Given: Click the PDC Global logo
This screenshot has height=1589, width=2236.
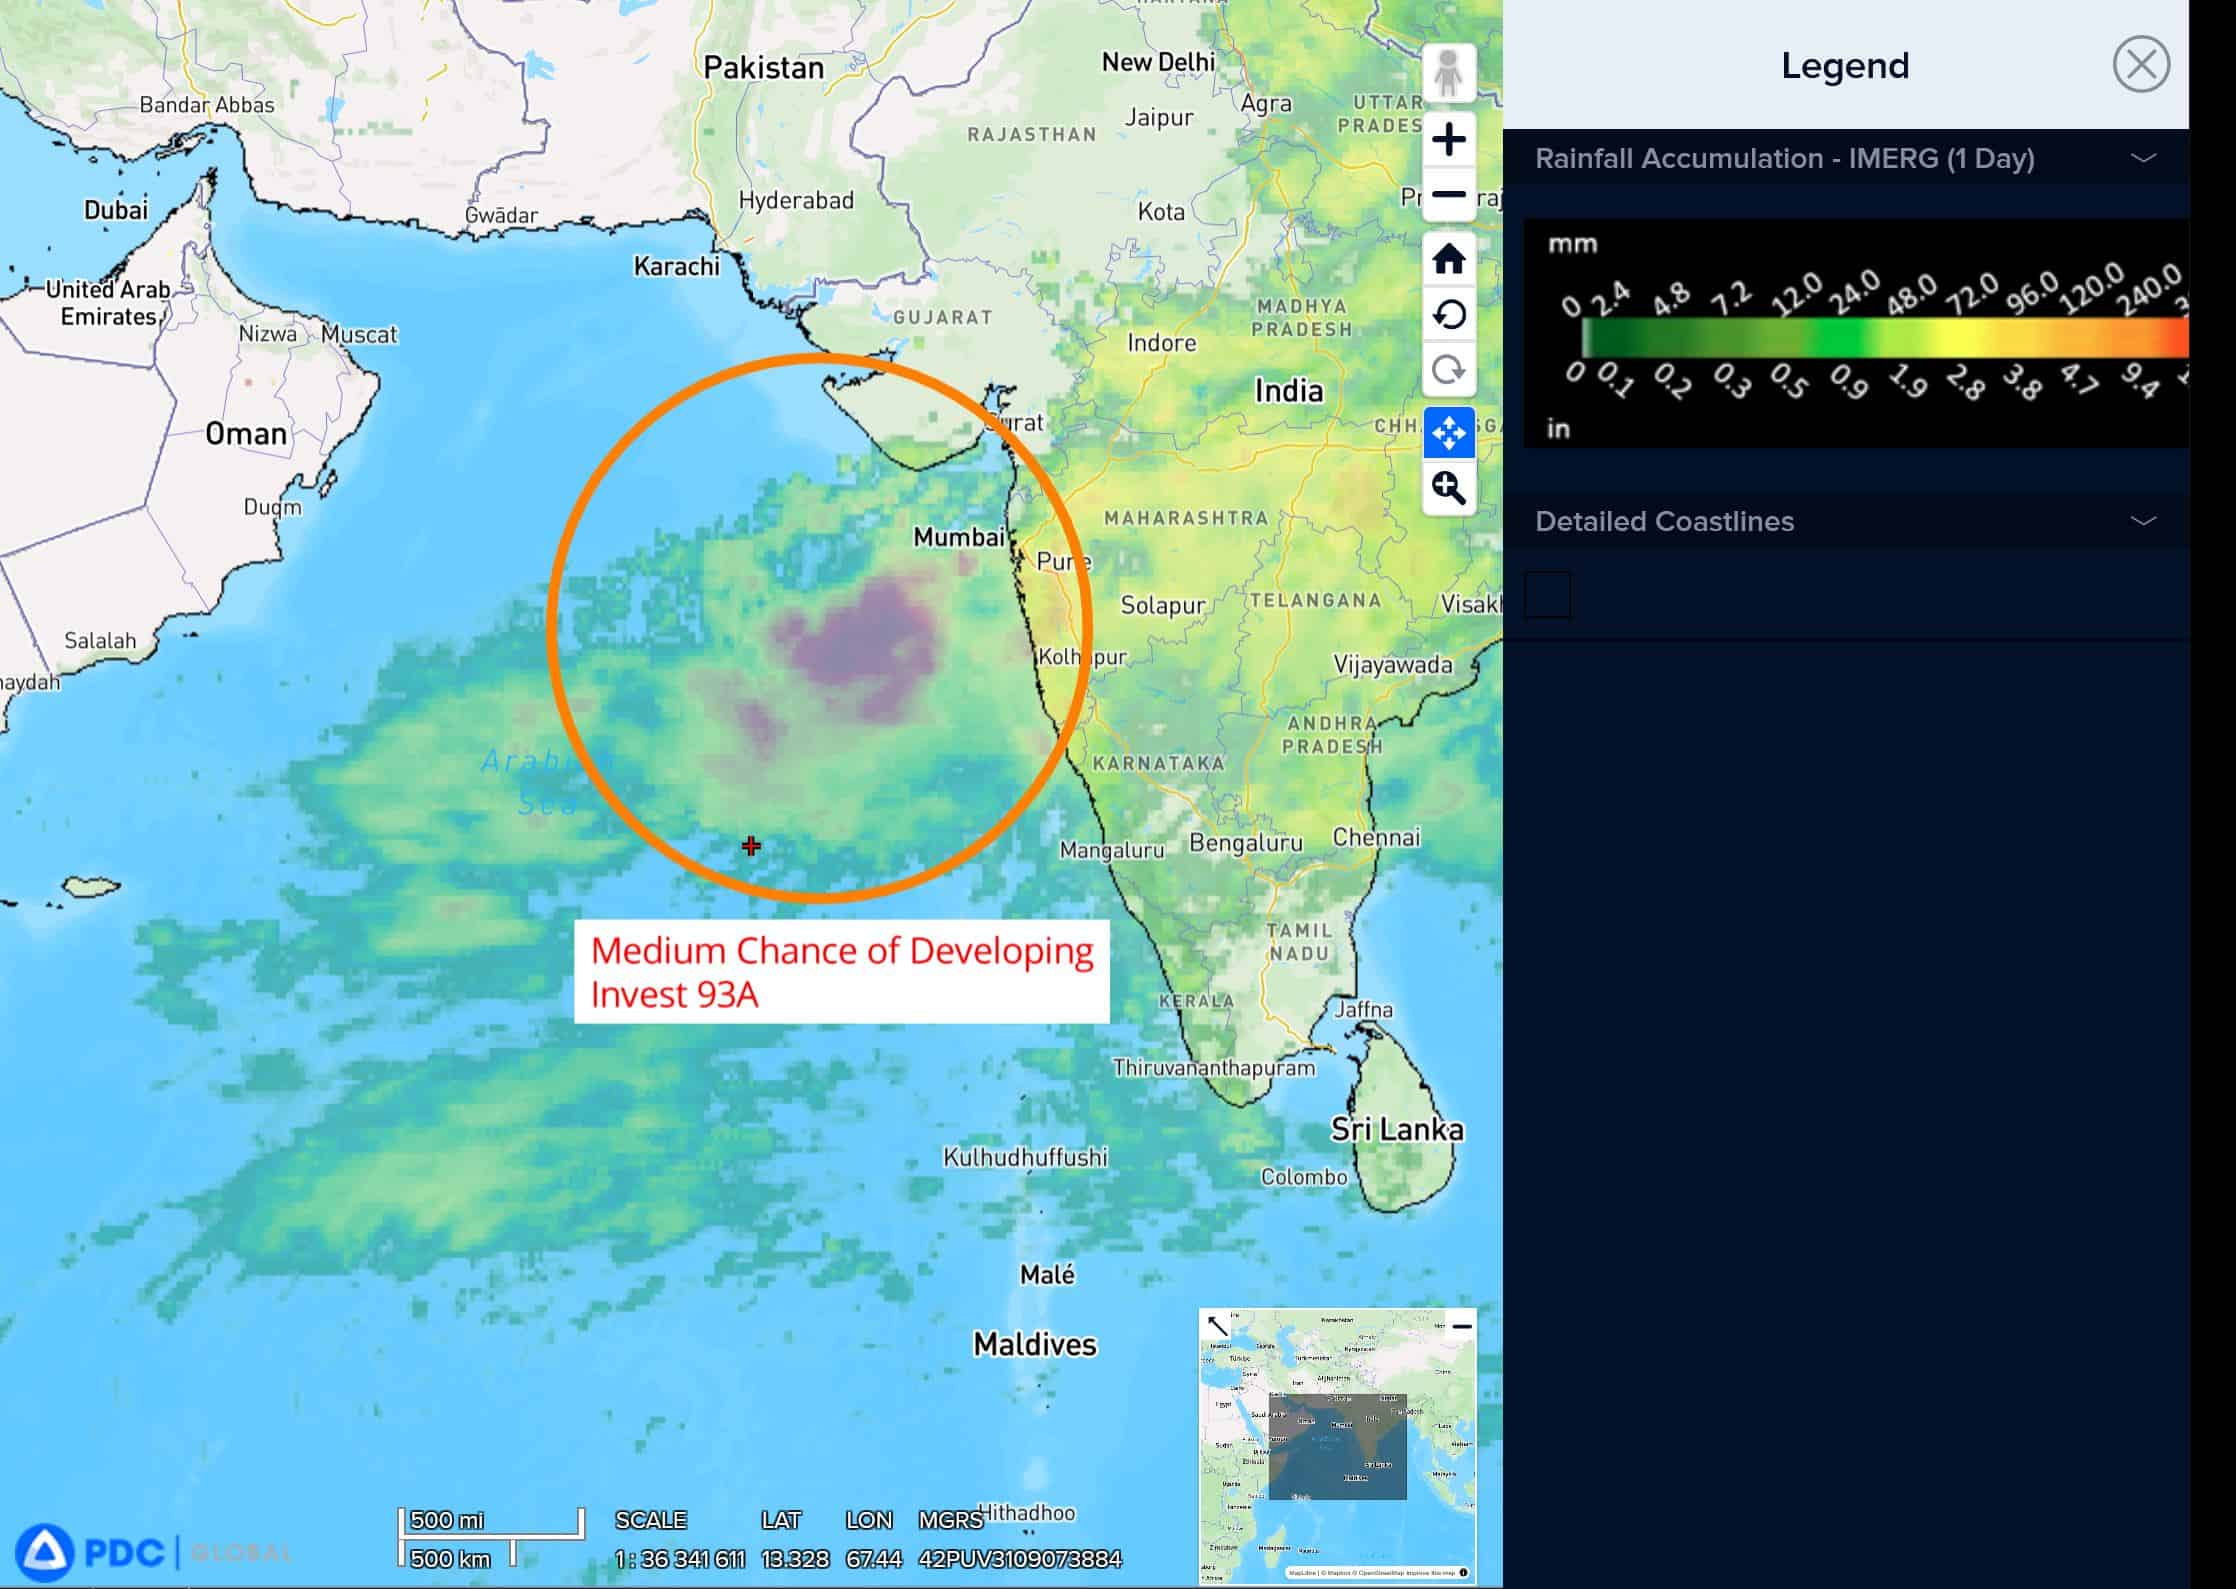Looking at the screenshot, I should tap(152, 1552).
